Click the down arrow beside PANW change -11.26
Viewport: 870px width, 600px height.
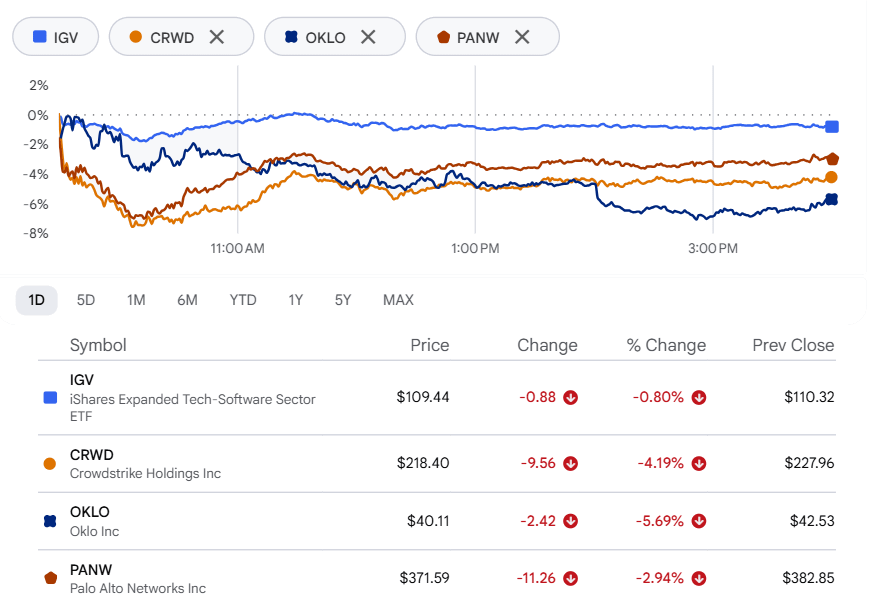570,578
